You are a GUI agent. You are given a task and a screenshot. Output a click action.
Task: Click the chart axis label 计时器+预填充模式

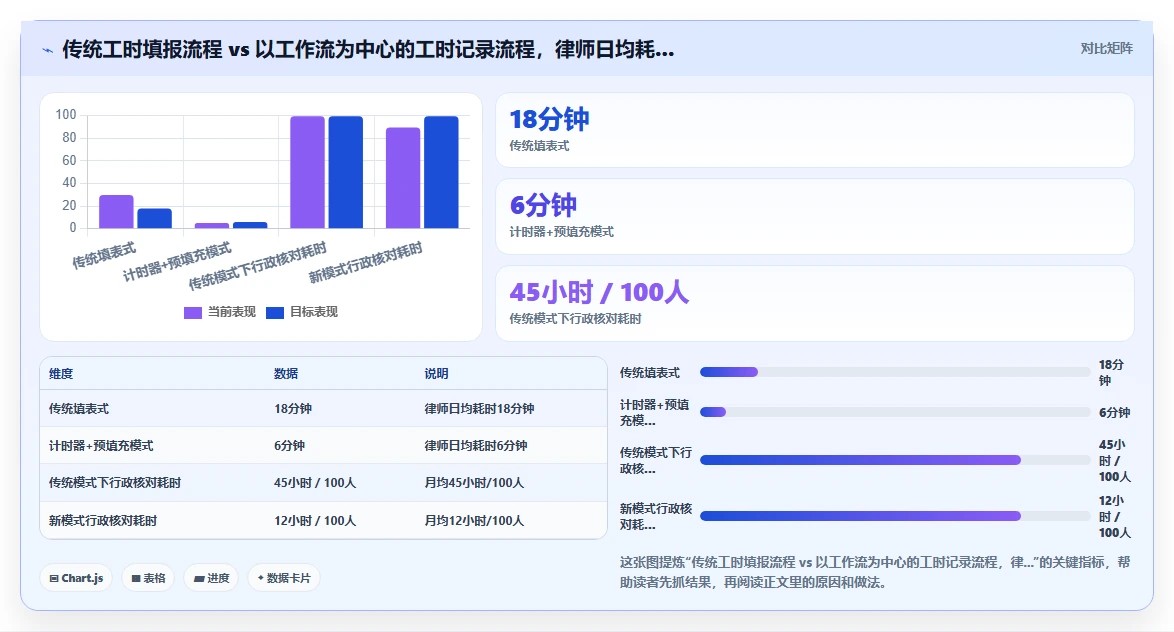coord(177,261)
